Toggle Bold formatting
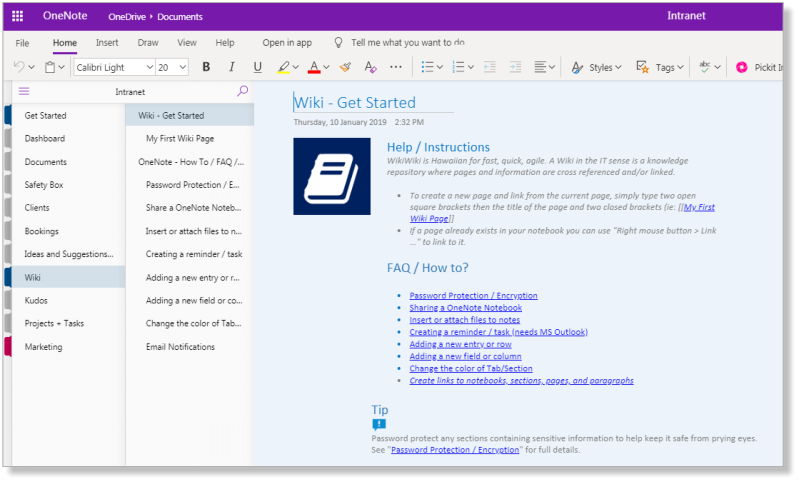 point(206,67)
